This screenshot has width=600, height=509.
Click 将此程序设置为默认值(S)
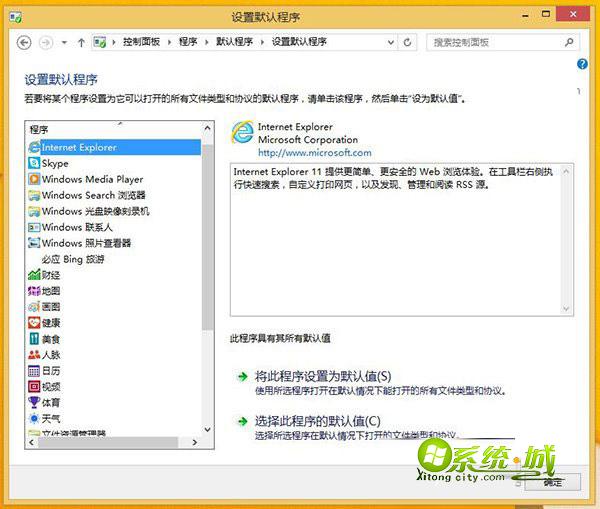tap(322, 376)
